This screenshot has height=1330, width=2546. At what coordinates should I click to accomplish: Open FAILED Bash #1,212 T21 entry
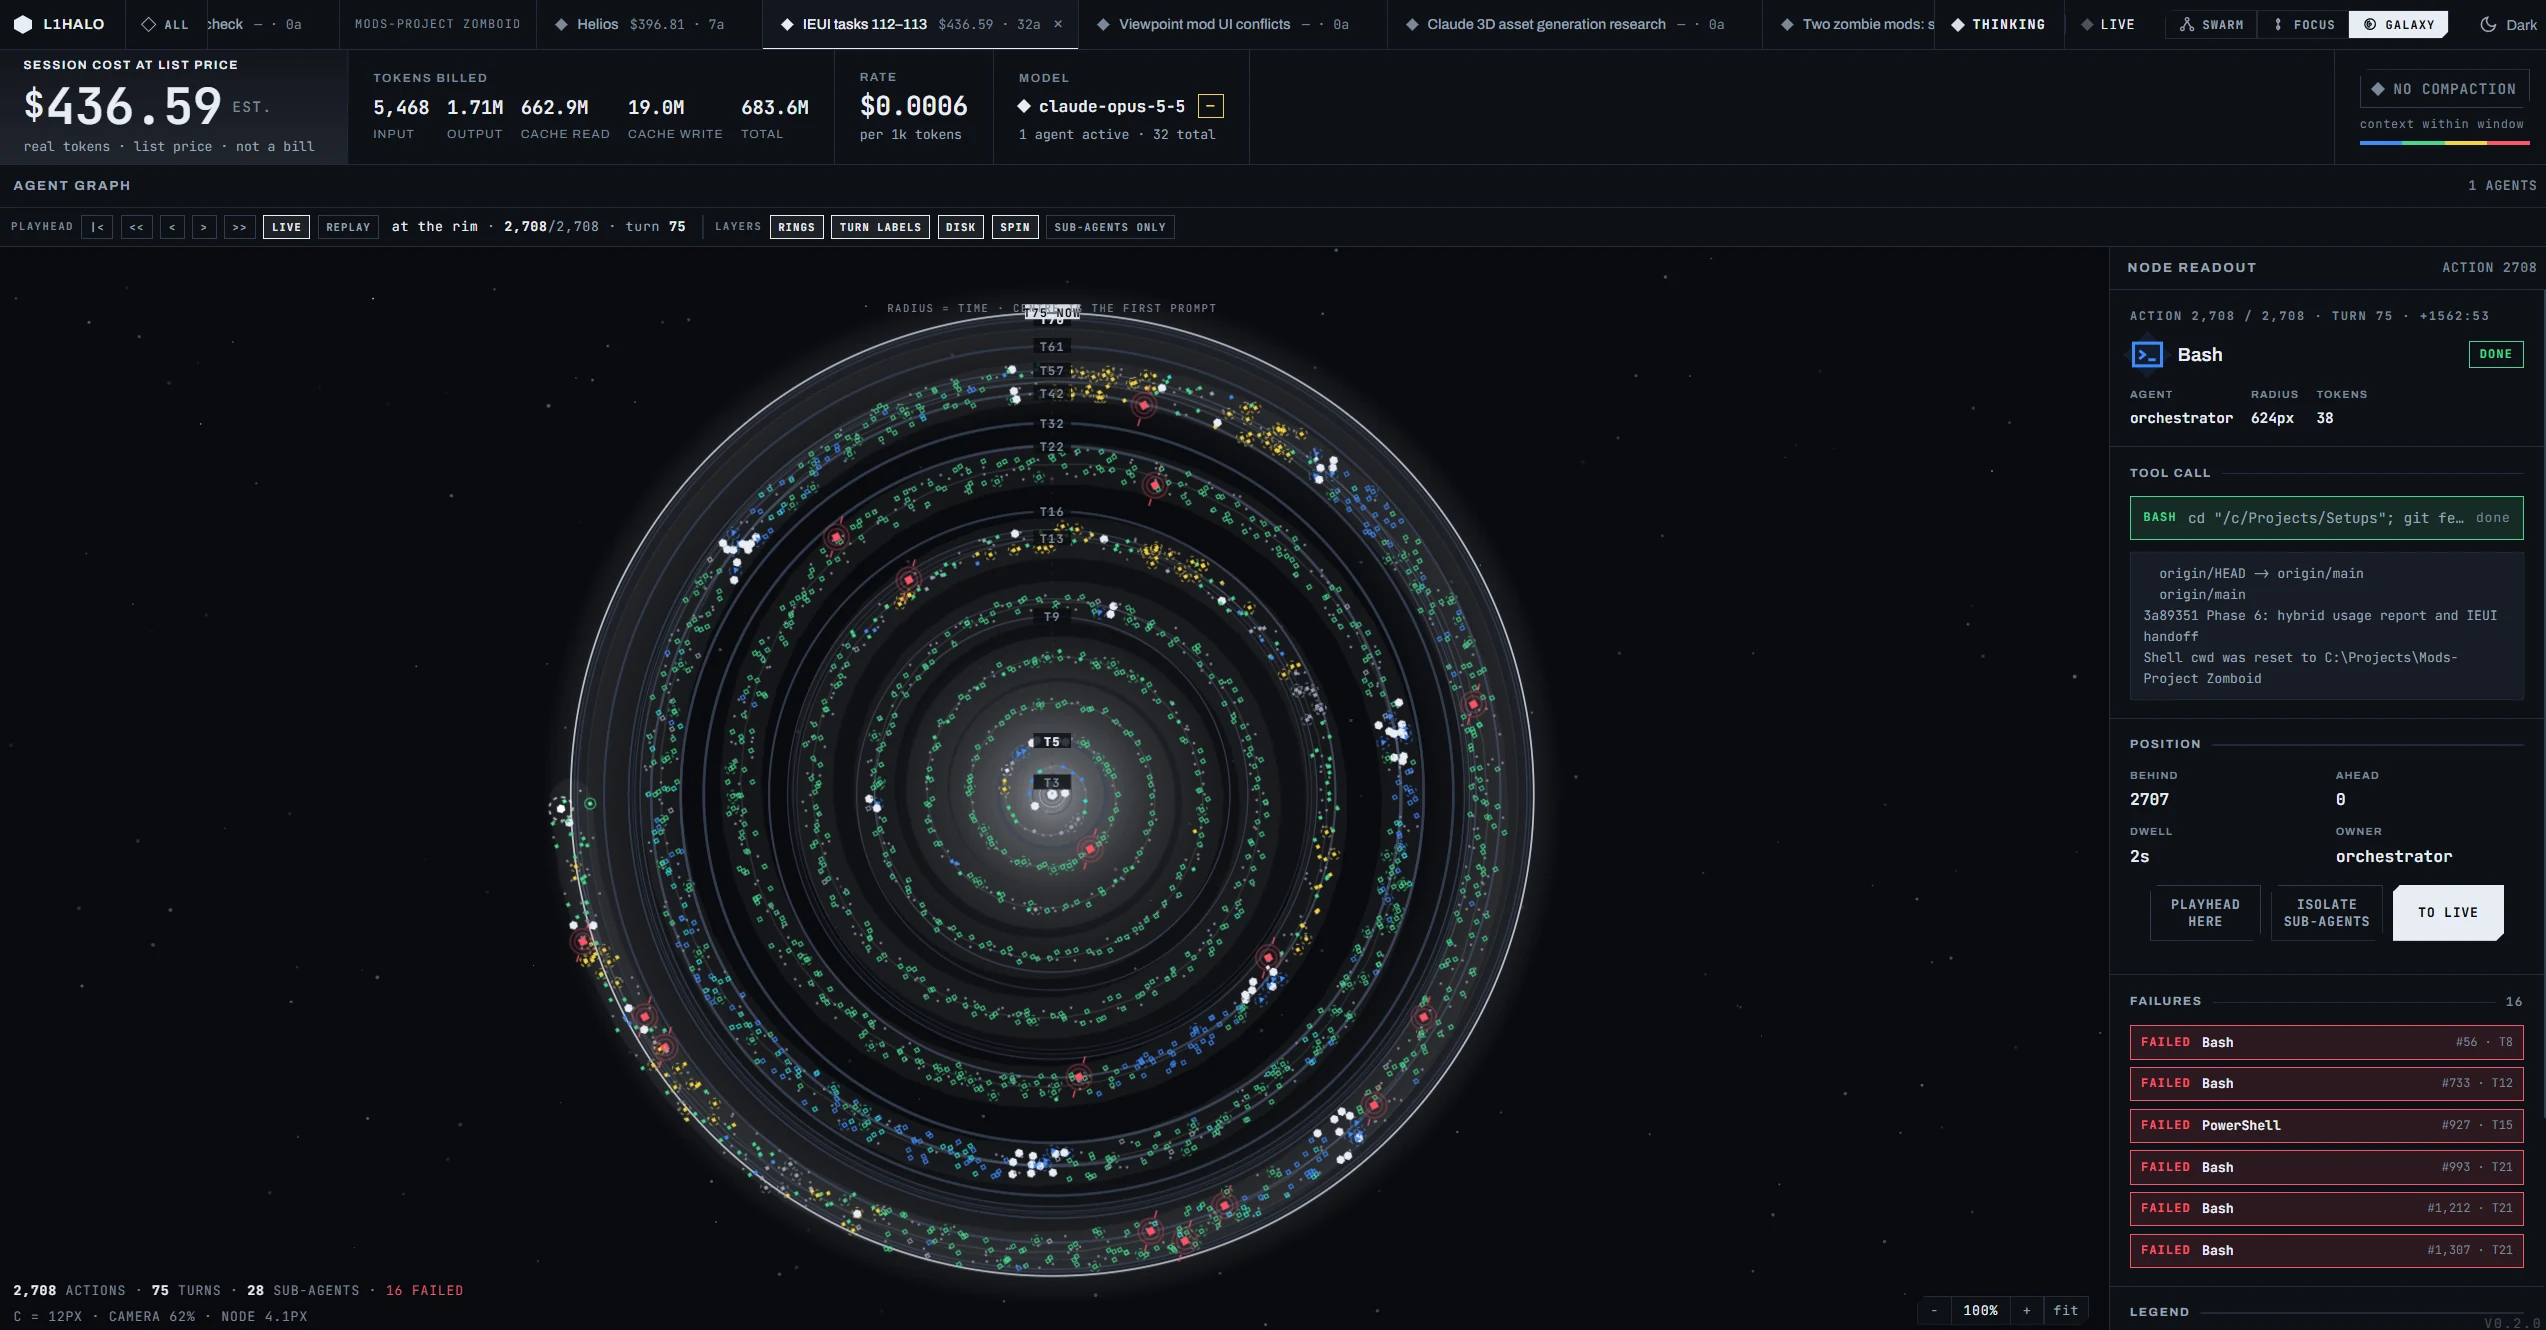point(2326,1208)
